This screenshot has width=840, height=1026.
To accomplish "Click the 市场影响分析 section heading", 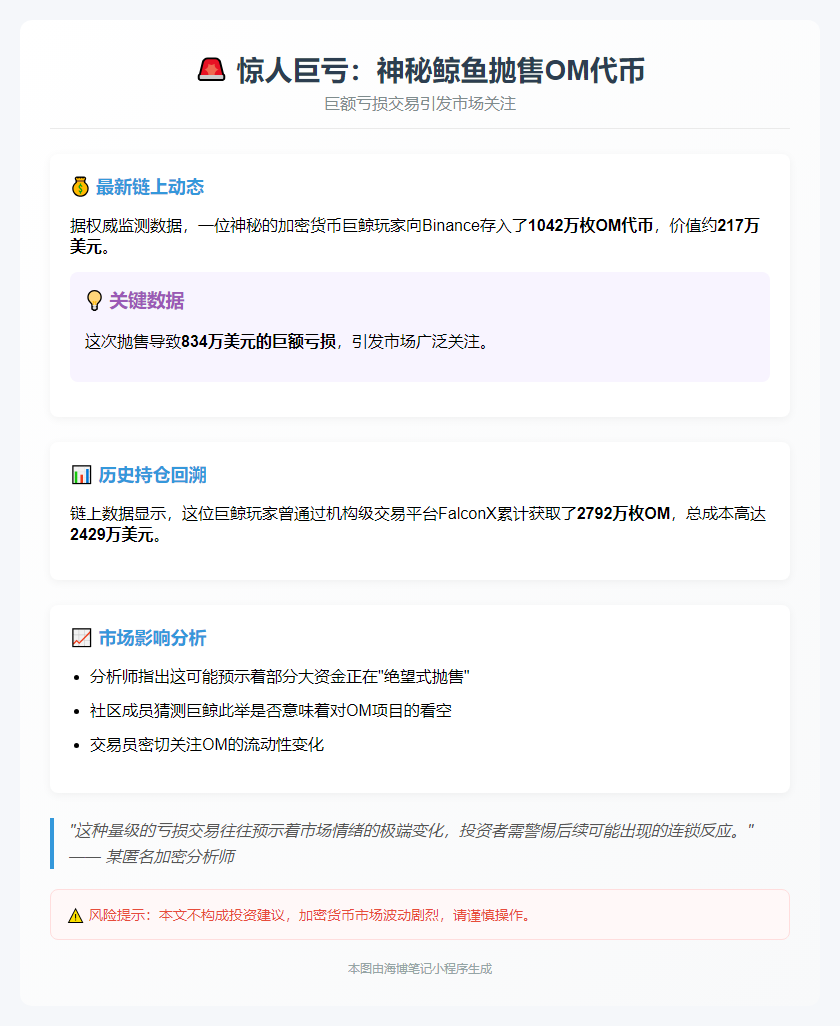I will pyautogui.click(x=152, y=638).
